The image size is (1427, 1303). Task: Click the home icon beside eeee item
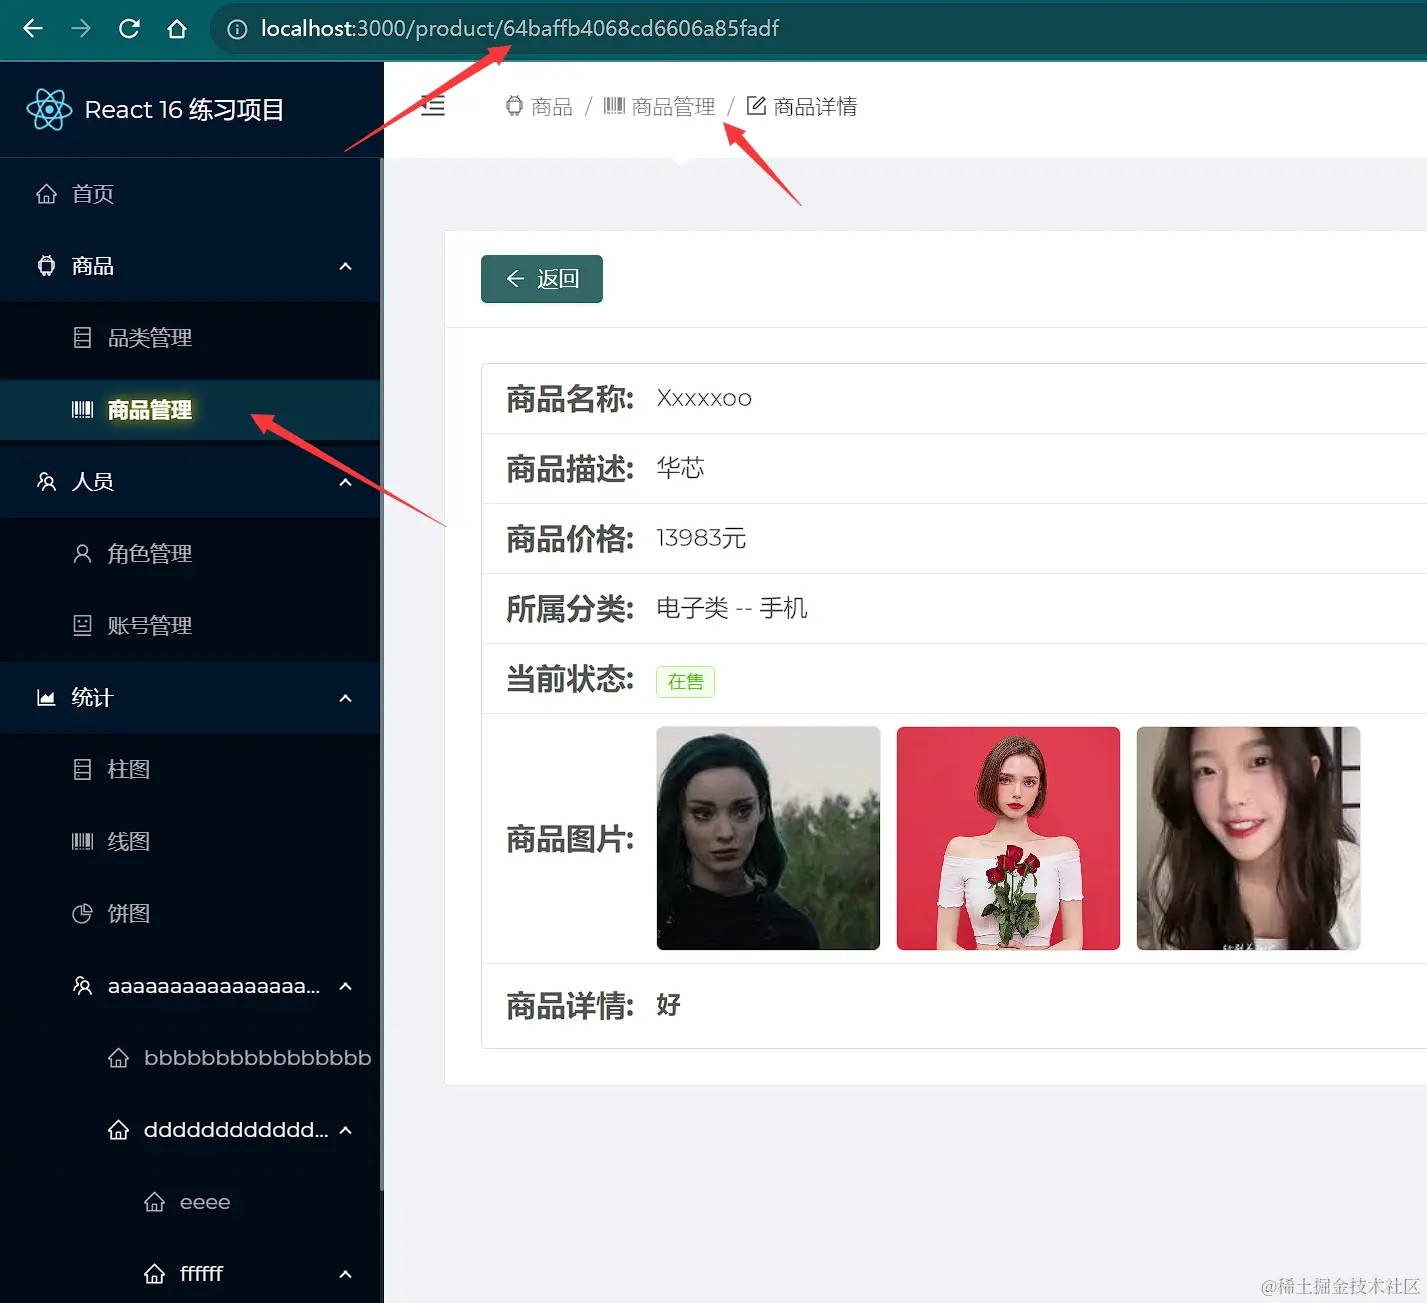(154, 1202)
